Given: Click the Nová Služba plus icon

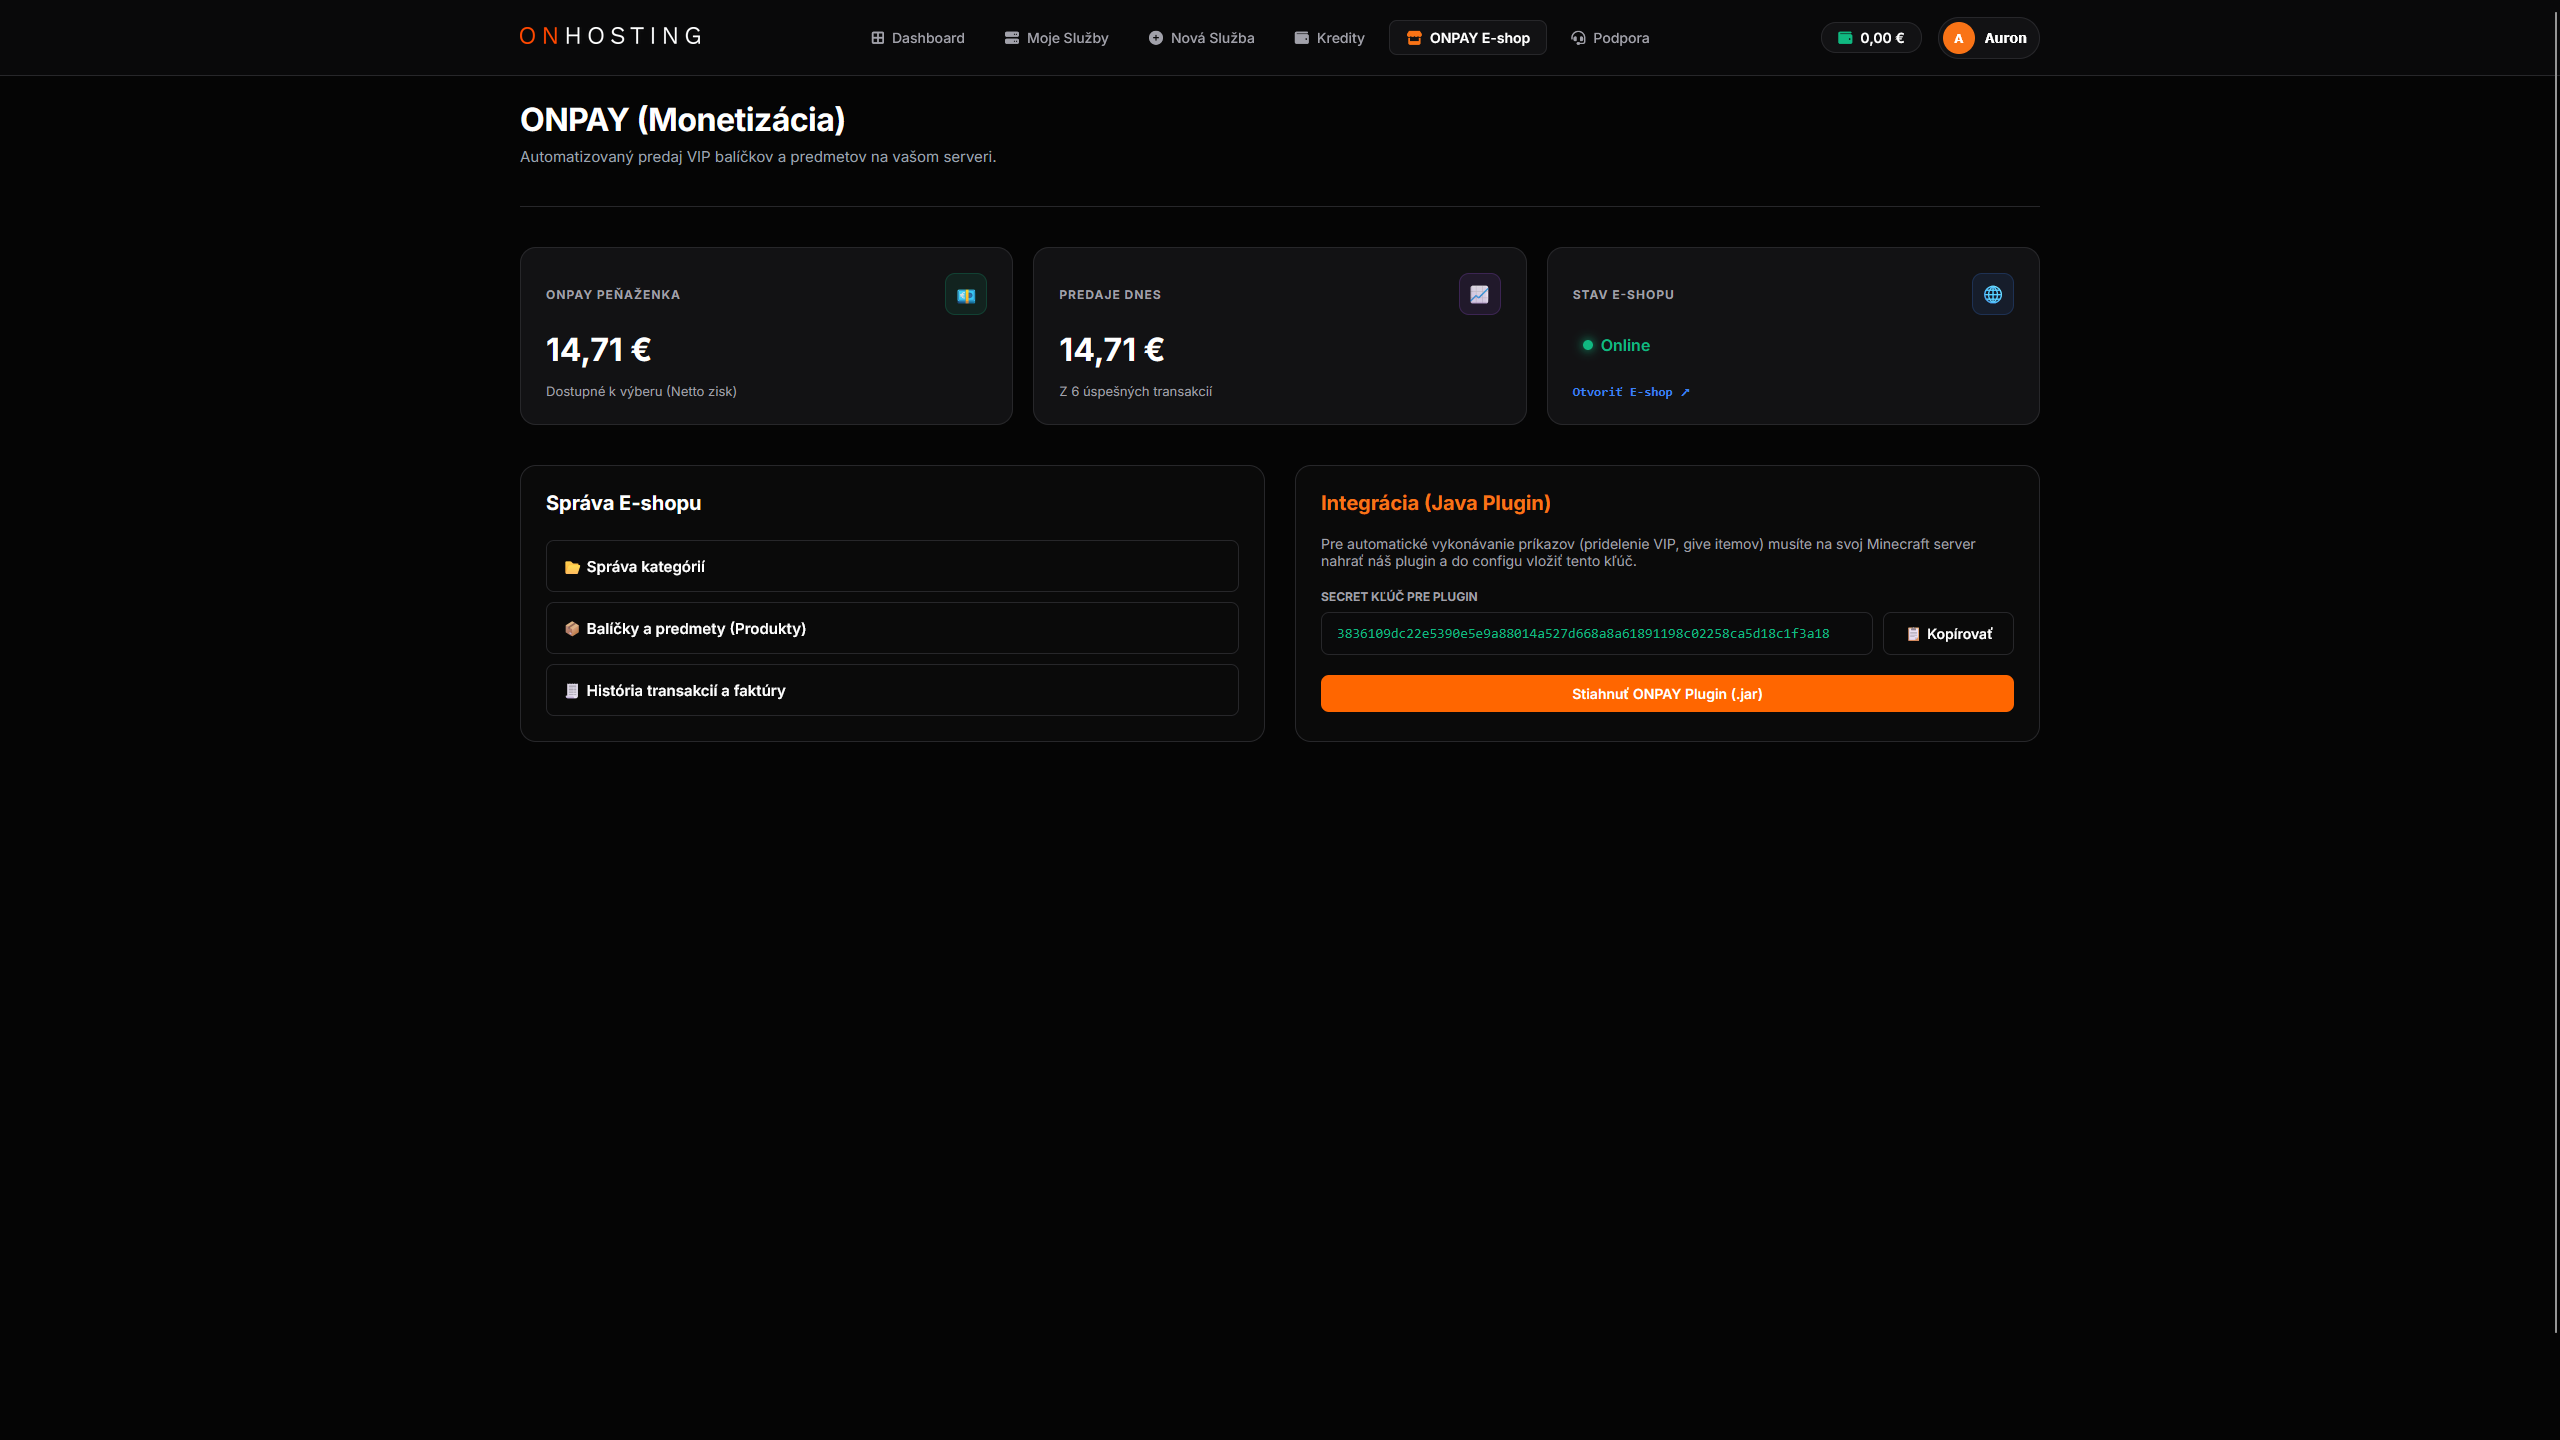Looking at the screenshot, I should 1156,38.
